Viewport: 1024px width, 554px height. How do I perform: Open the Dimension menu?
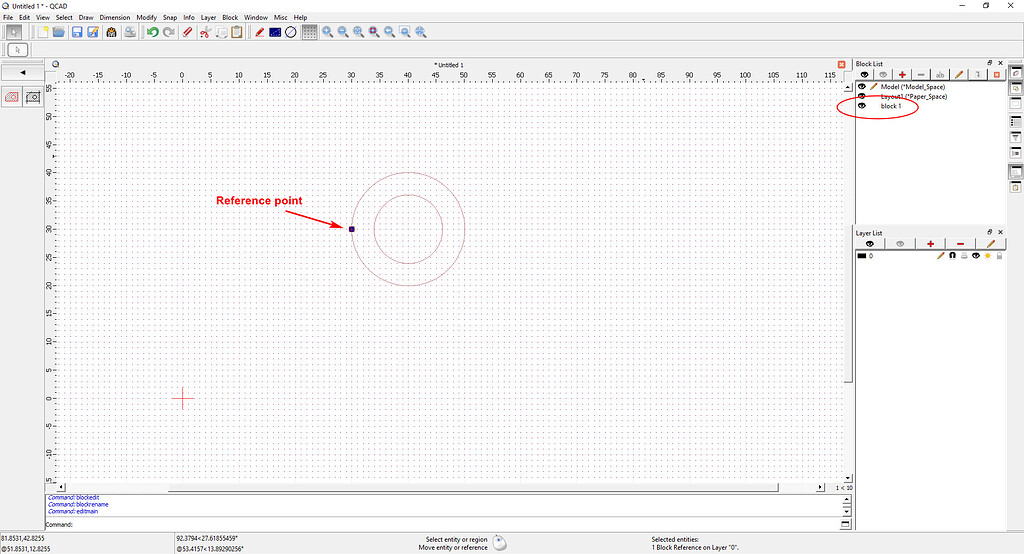[x=114, y=18]
